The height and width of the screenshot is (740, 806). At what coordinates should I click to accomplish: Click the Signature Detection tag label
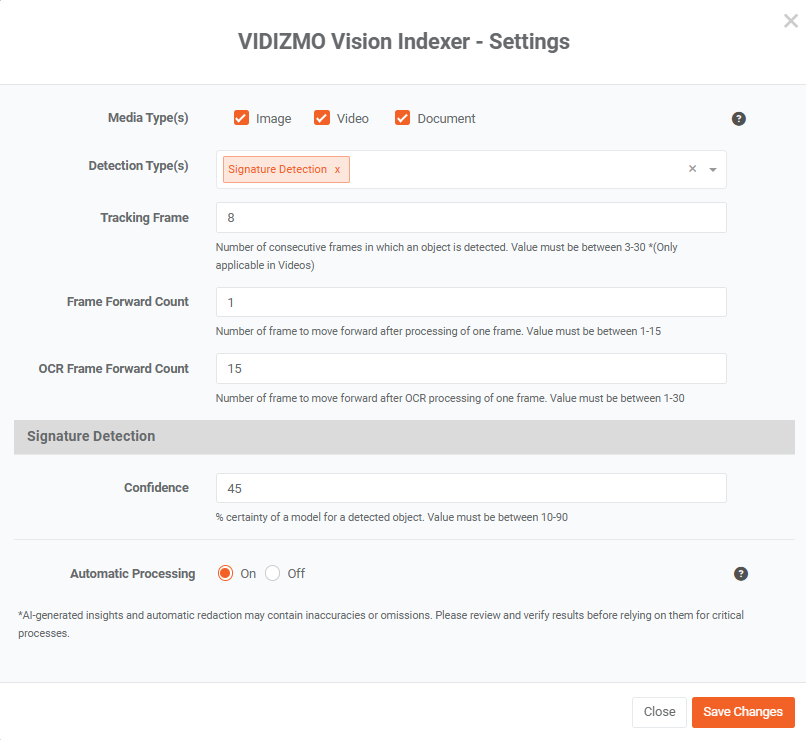(x=277, y=170)
